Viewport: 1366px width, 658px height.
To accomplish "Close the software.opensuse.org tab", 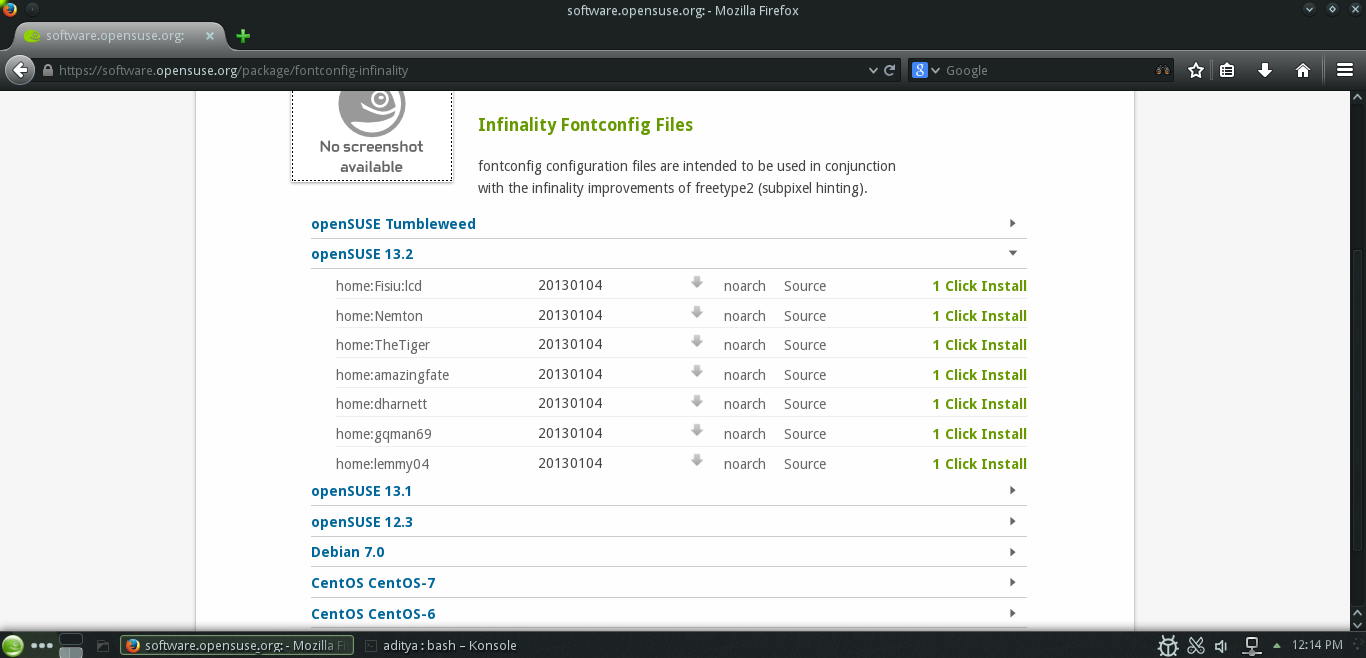I will [x=210, y=35].
